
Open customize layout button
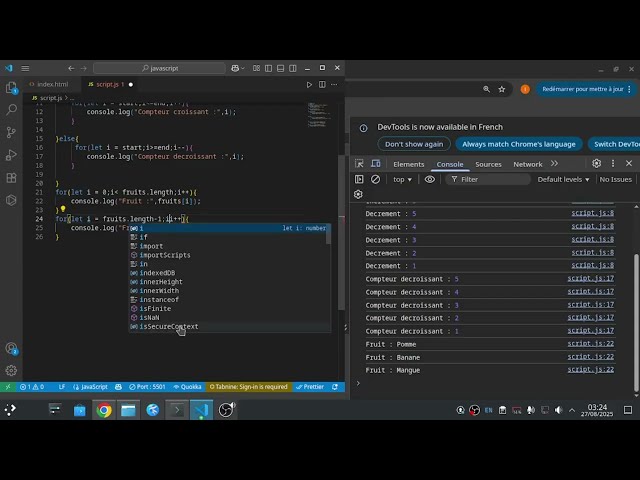pyautogui.click(x=256, y=68)
